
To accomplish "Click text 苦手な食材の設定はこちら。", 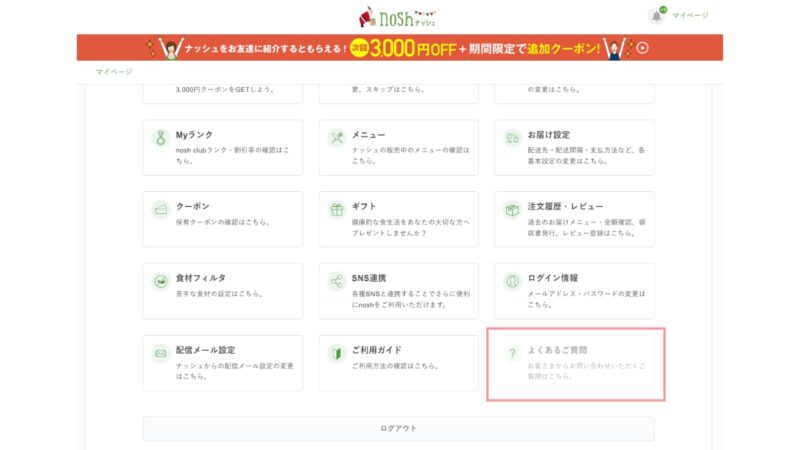I will [219, 294].
